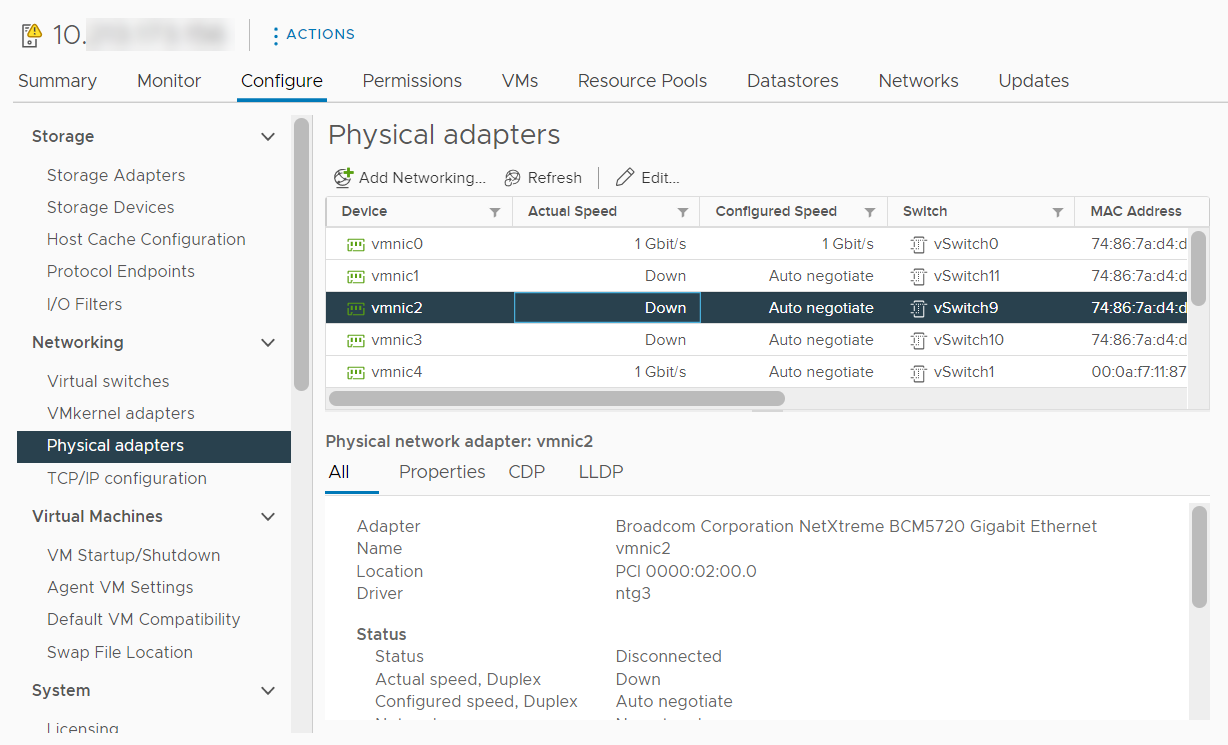The height and width of the screenshot is (745, 1228).
Task: Click the vSwitch1 switch icon
Action: point(918,372)
